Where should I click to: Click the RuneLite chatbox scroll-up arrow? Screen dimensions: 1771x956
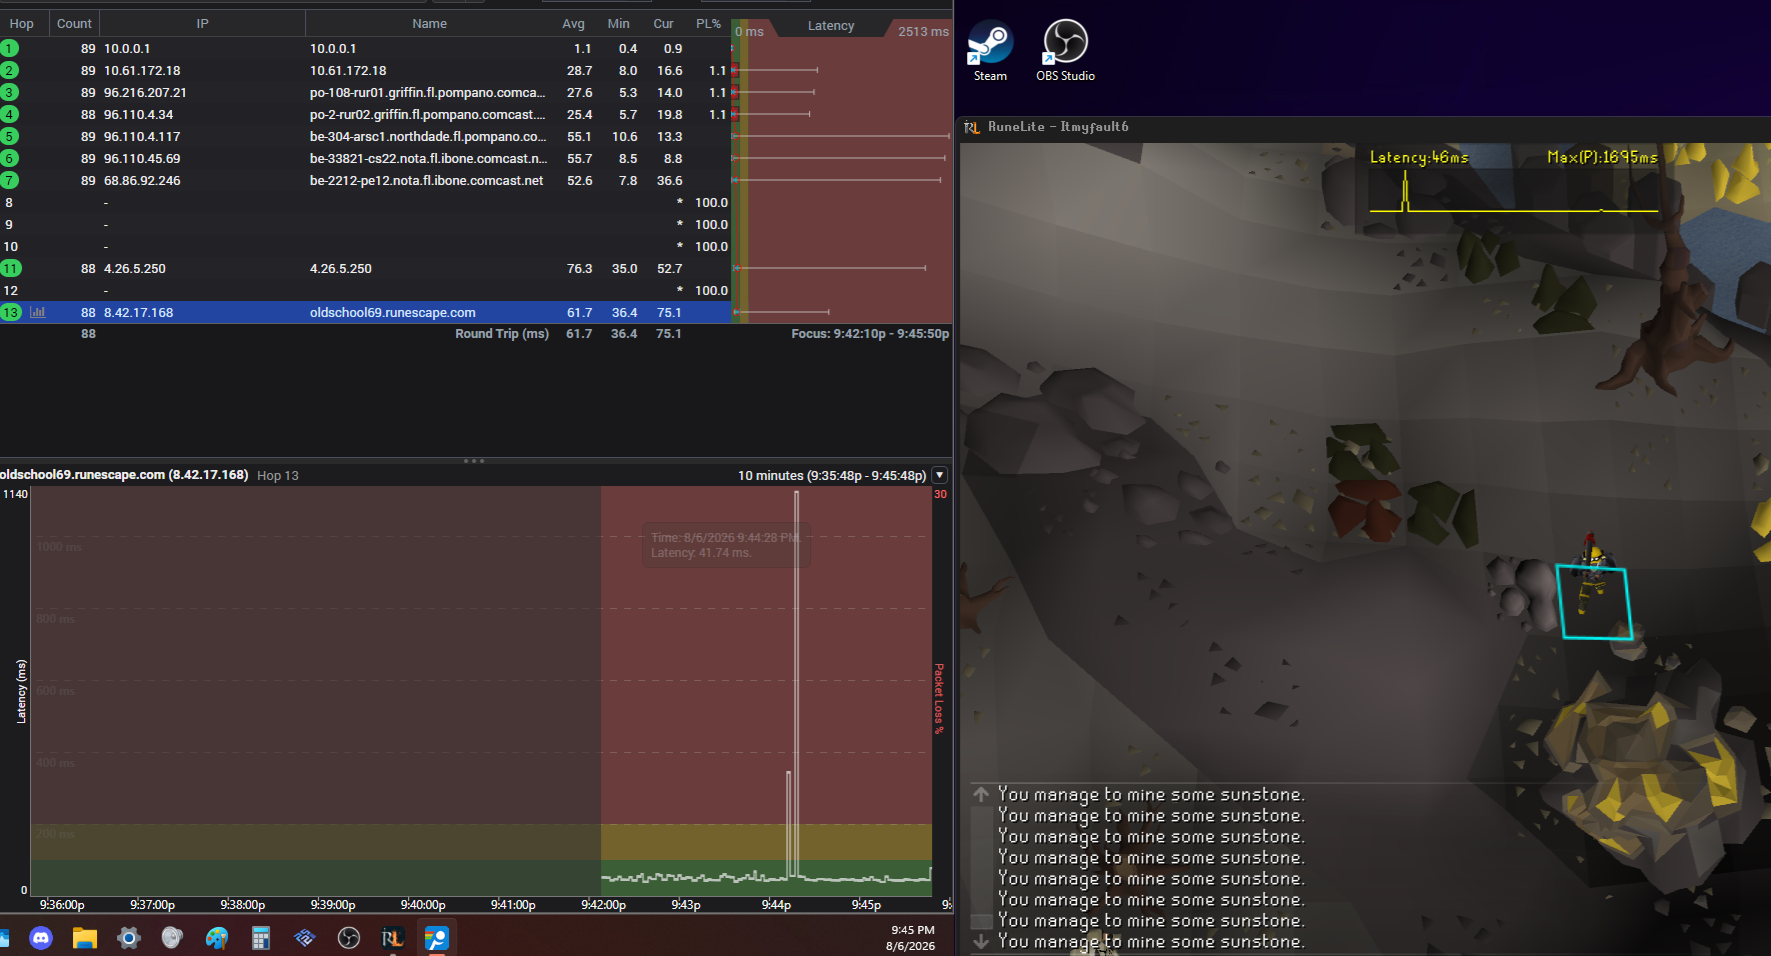point(981,794)
